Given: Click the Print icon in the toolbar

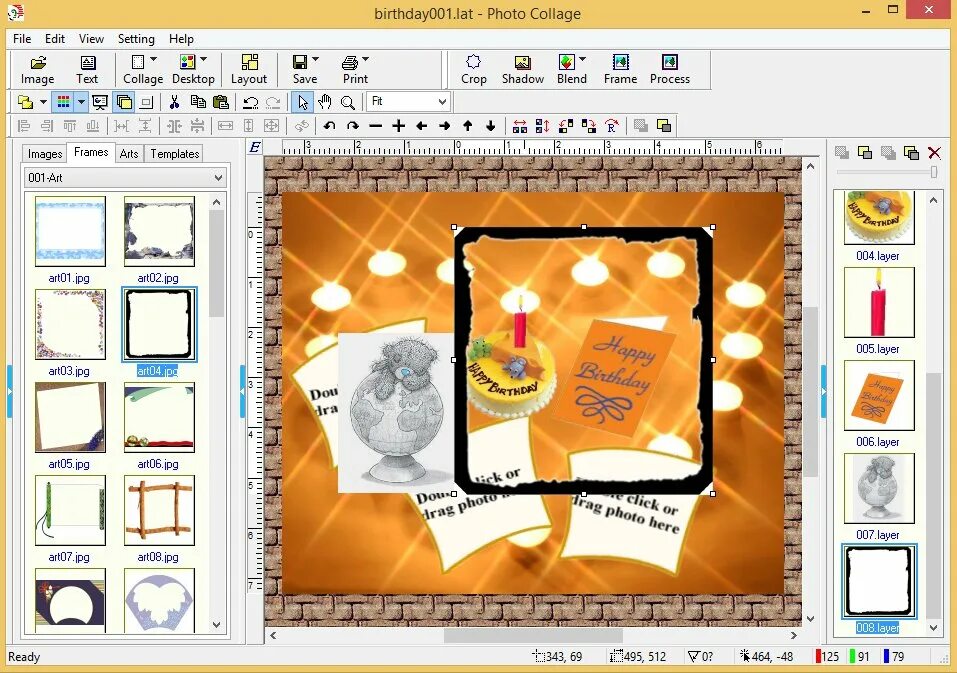Looking at the screenshot, I should (x=350, y=62).
